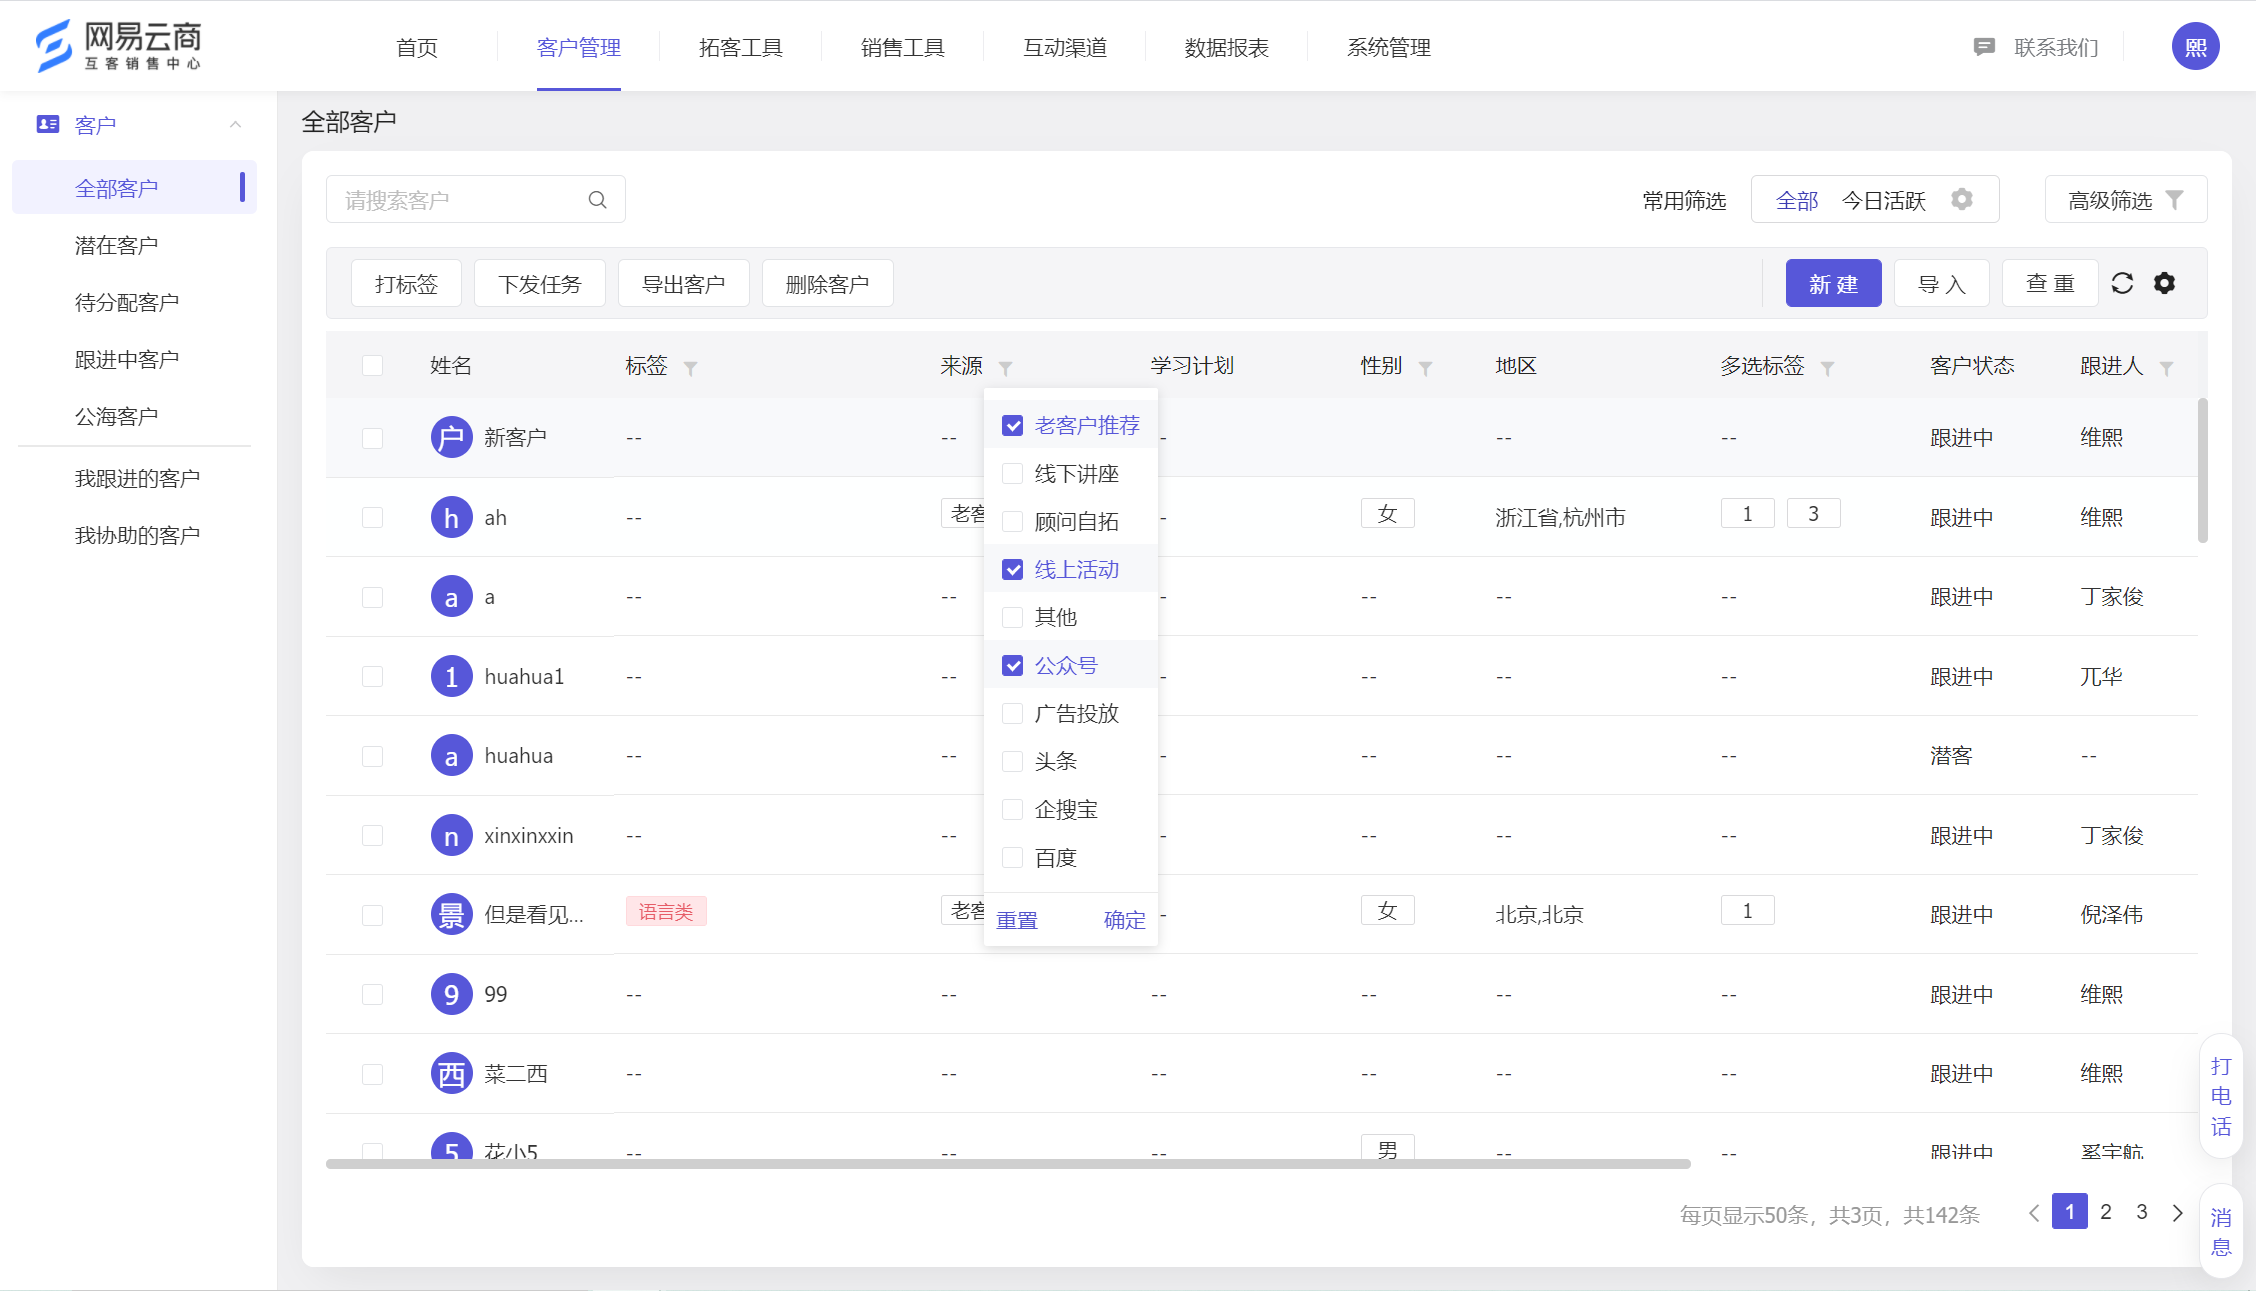The width and height of the screenshot is (2256, 1291).
Task: Click the vertical table scrollbar
Action: 2202,470
